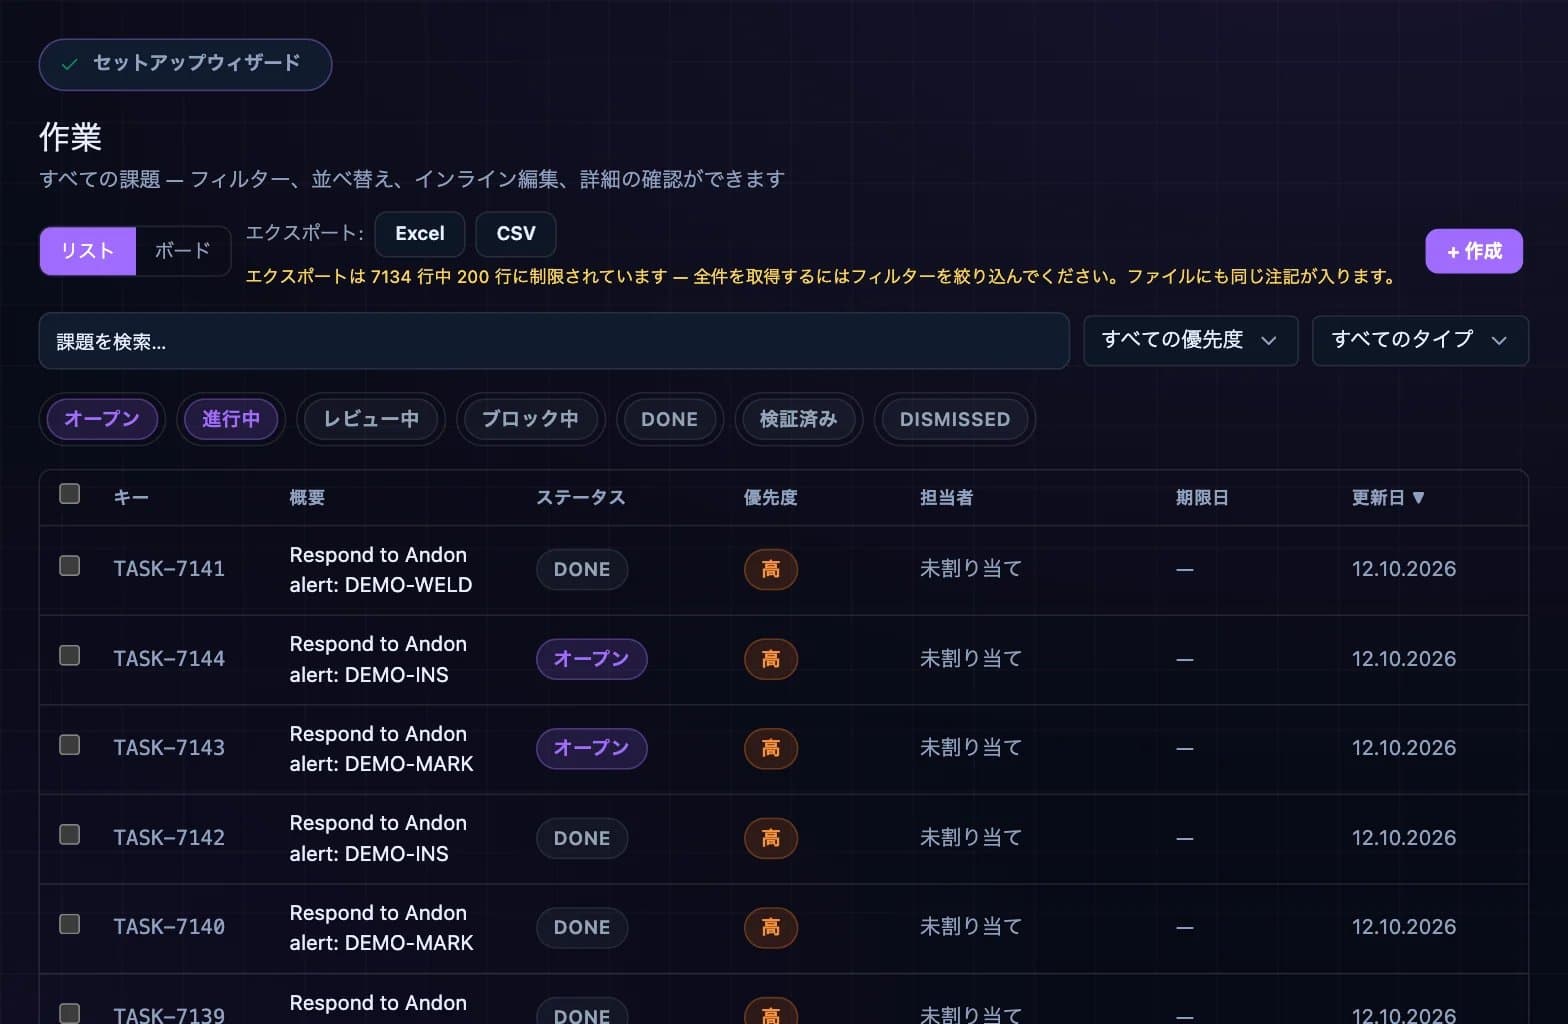Click the + 作成 create button
Image resolution: width=1568 pixels, height=1024 pixels.
coord(1474,251)
